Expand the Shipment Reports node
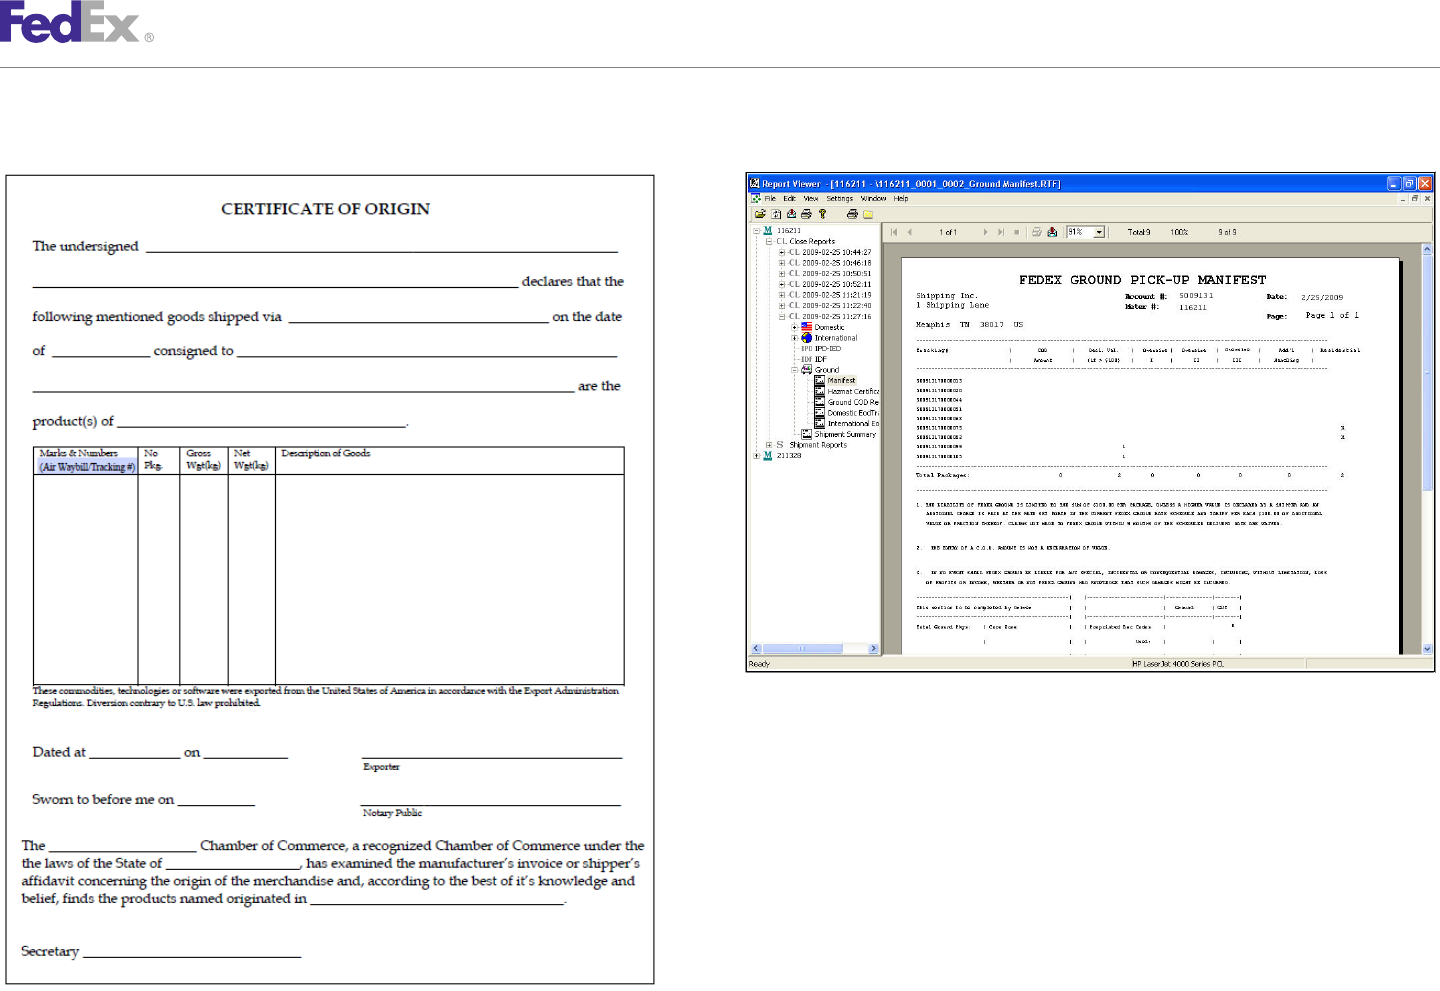Screen dimensions: 1440x991 pos(769,445)
